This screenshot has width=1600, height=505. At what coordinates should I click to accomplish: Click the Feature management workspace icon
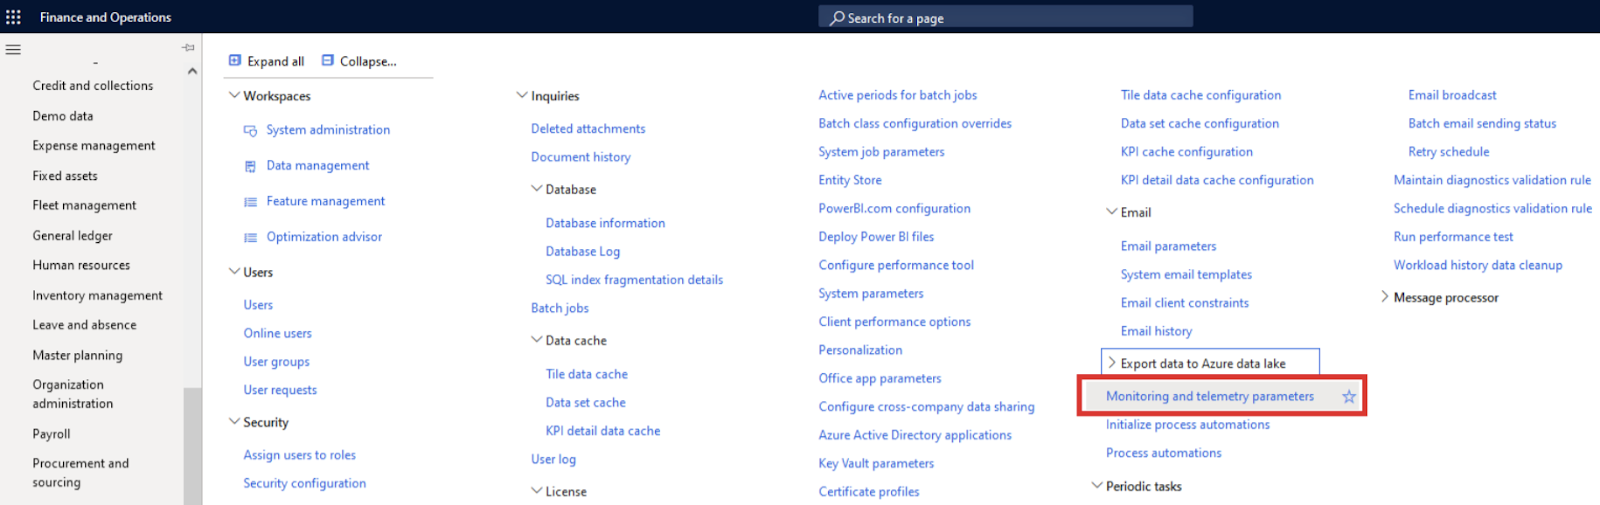(x=250, y=202)
